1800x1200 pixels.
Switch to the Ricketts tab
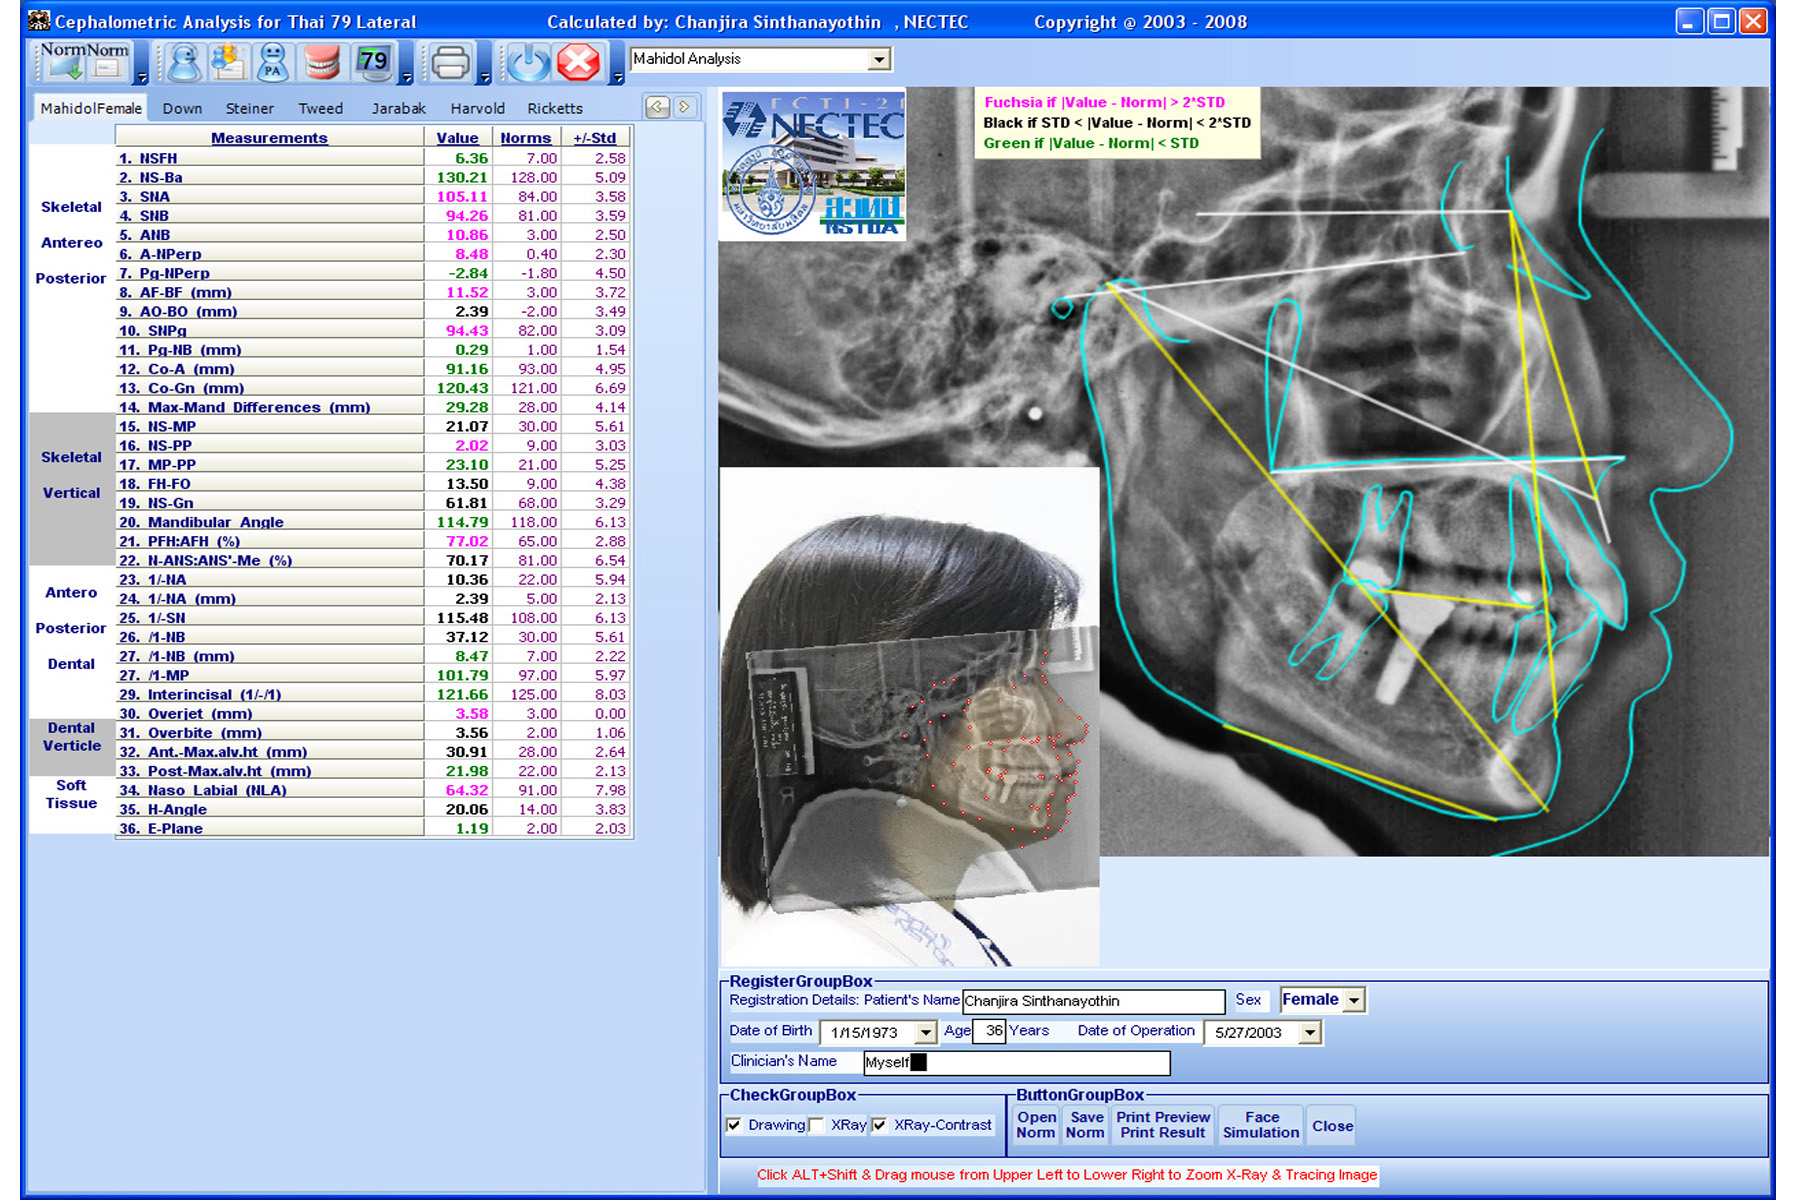pos(554,108)
